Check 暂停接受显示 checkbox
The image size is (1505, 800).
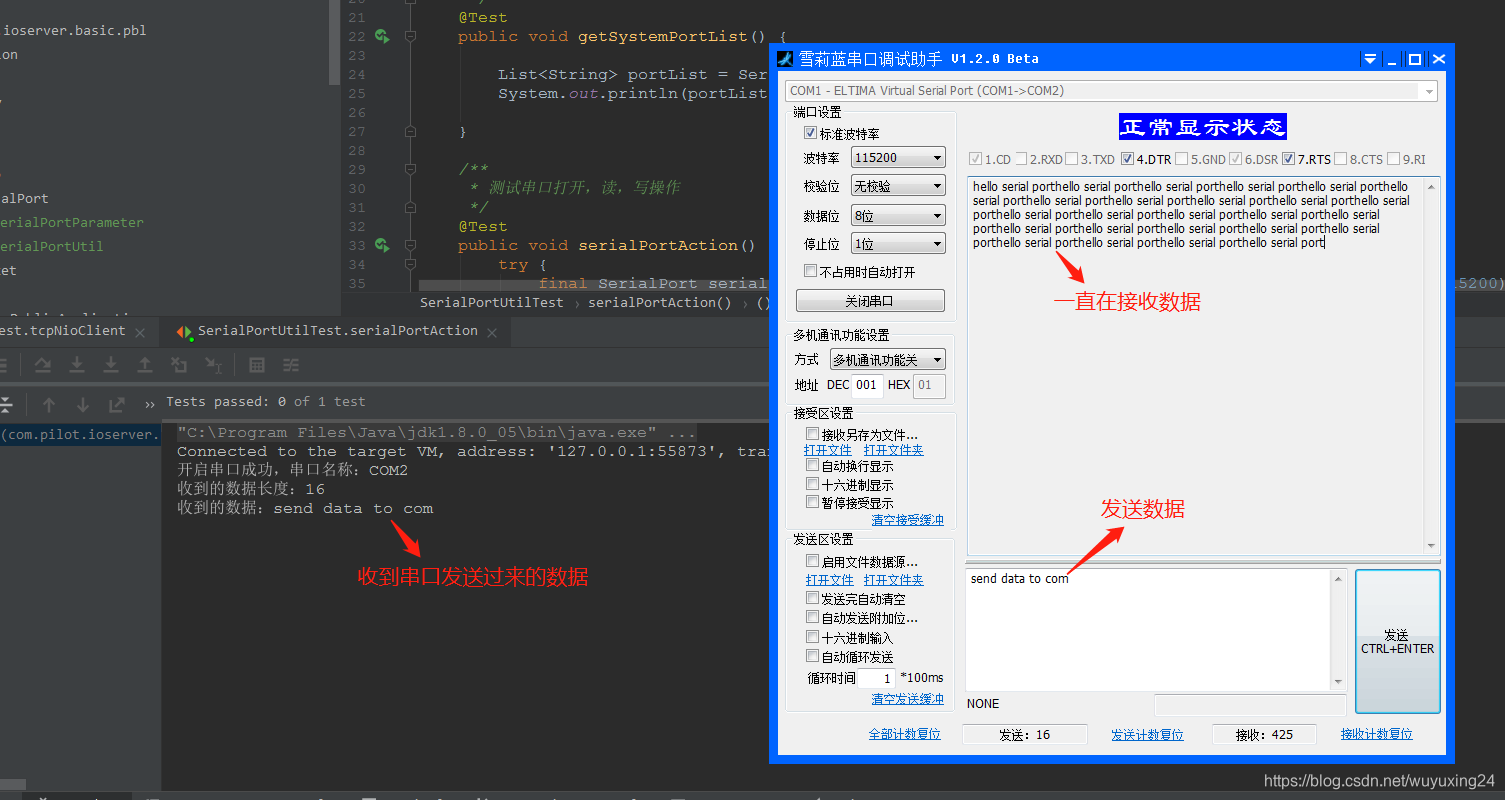click(812, 503)
